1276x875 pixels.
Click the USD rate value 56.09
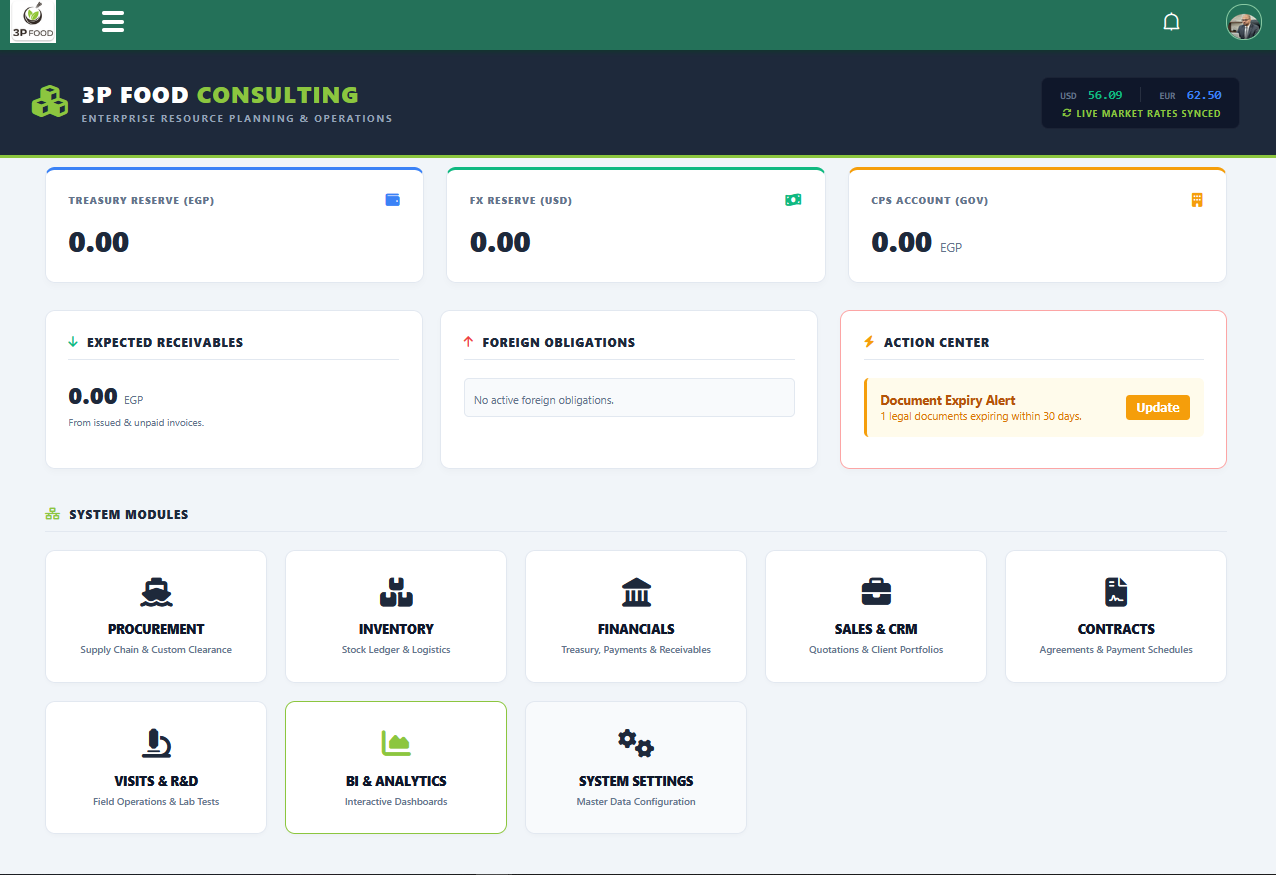(1105, 95)
